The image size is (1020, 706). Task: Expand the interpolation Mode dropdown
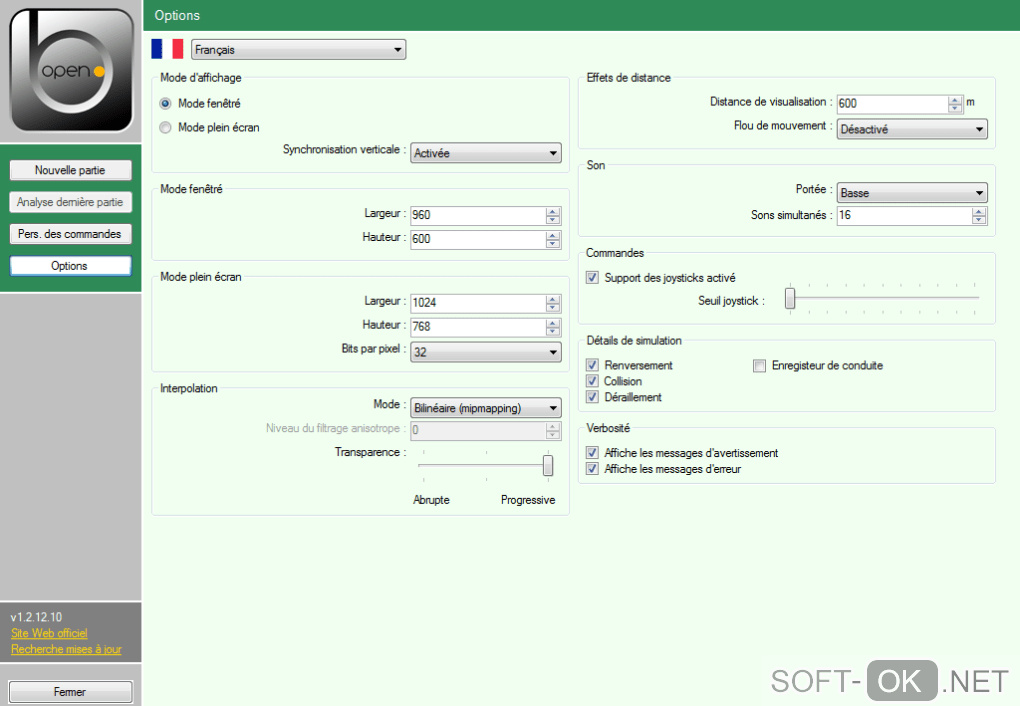tap(485, 407)
